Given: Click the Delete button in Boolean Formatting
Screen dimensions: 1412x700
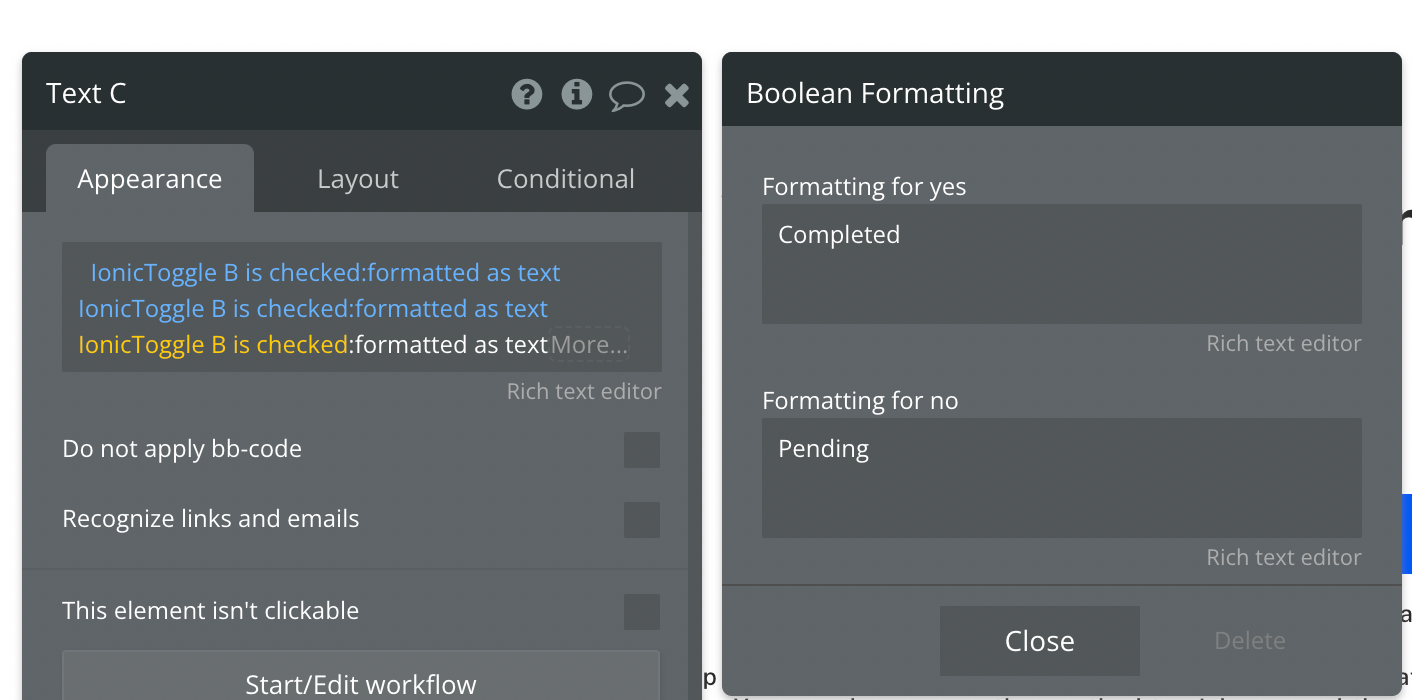Looking at the screenshot, I should 1250,641.
